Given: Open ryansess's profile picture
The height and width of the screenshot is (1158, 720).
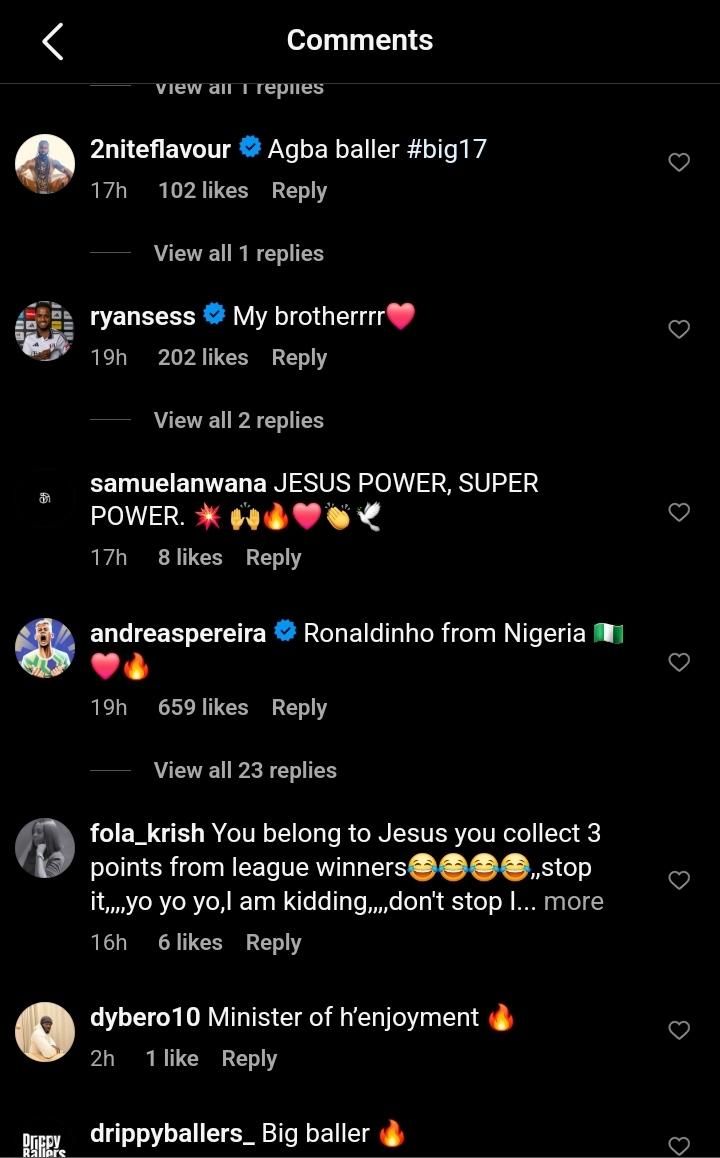Looking at the screenshot, I should click(x=45, y=330).
